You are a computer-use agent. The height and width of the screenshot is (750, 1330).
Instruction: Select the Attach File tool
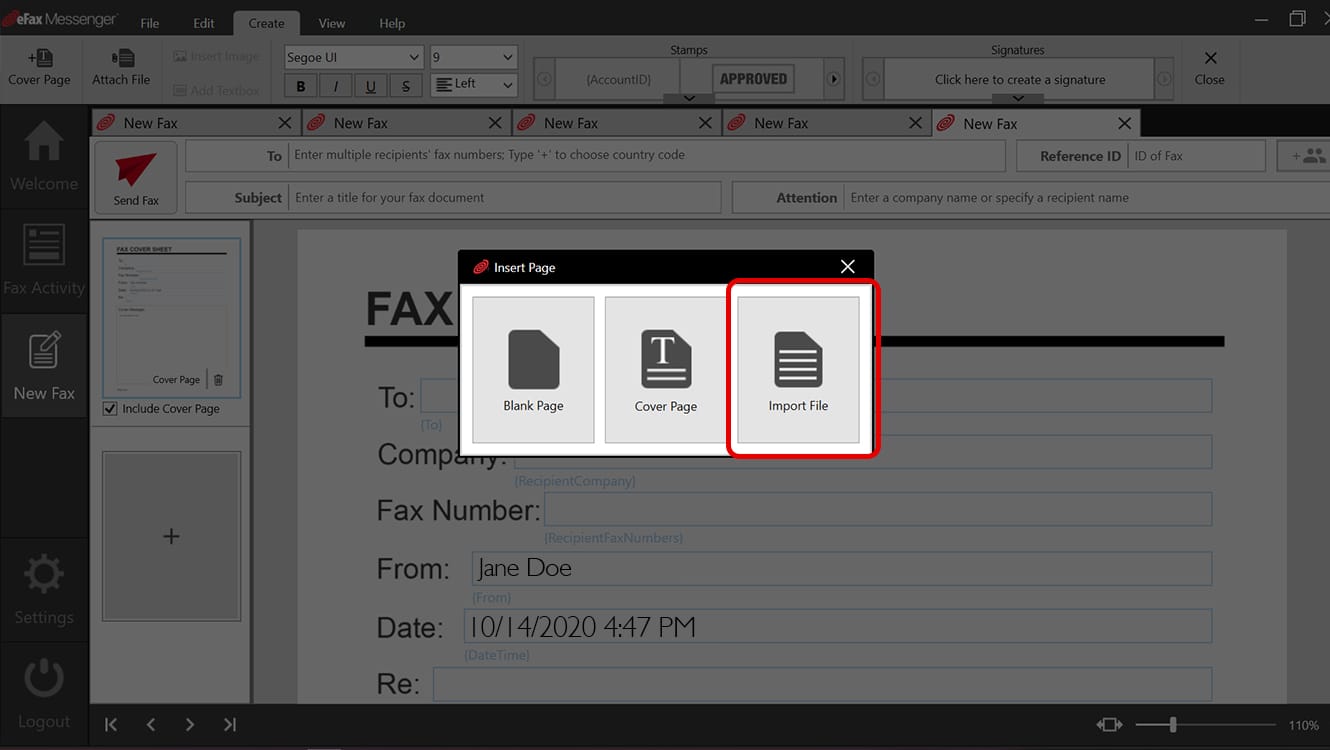tap(120, 68)
